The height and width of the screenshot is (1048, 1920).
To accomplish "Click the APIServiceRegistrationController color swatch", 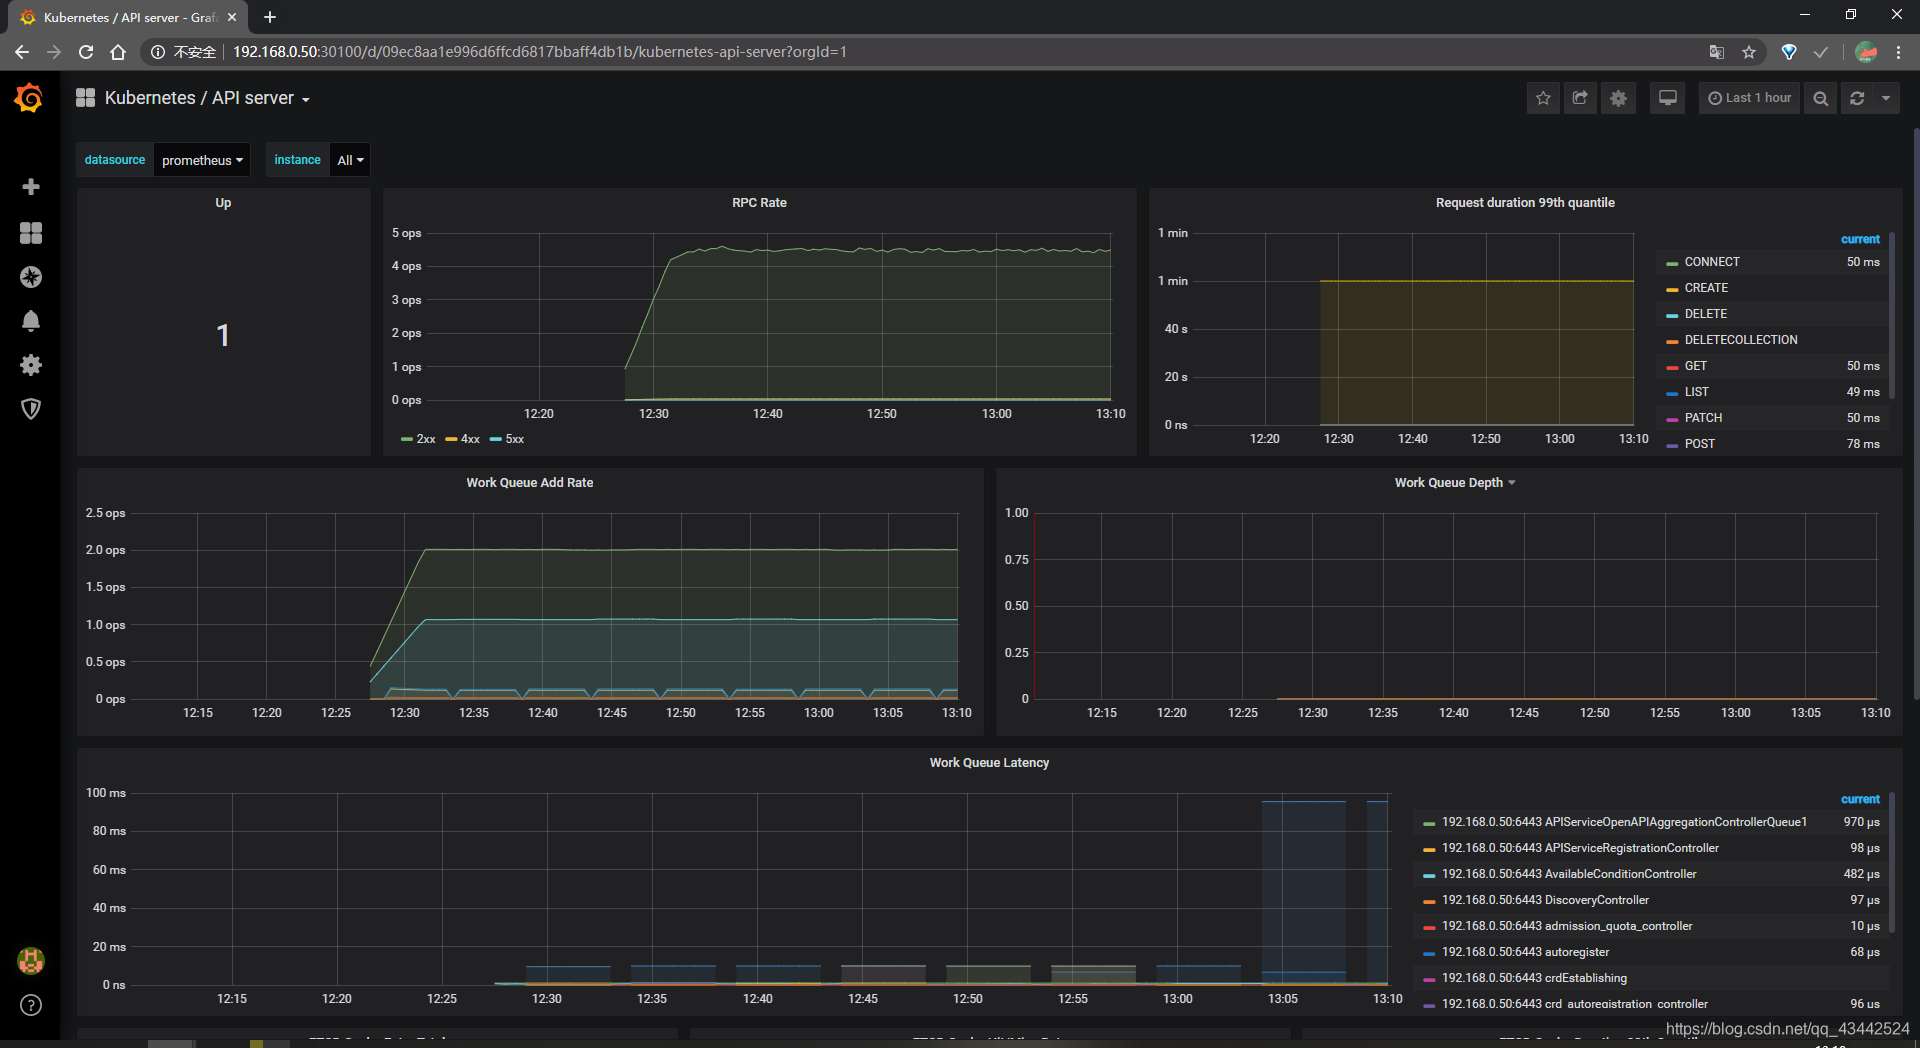I will coord(1429,849).
